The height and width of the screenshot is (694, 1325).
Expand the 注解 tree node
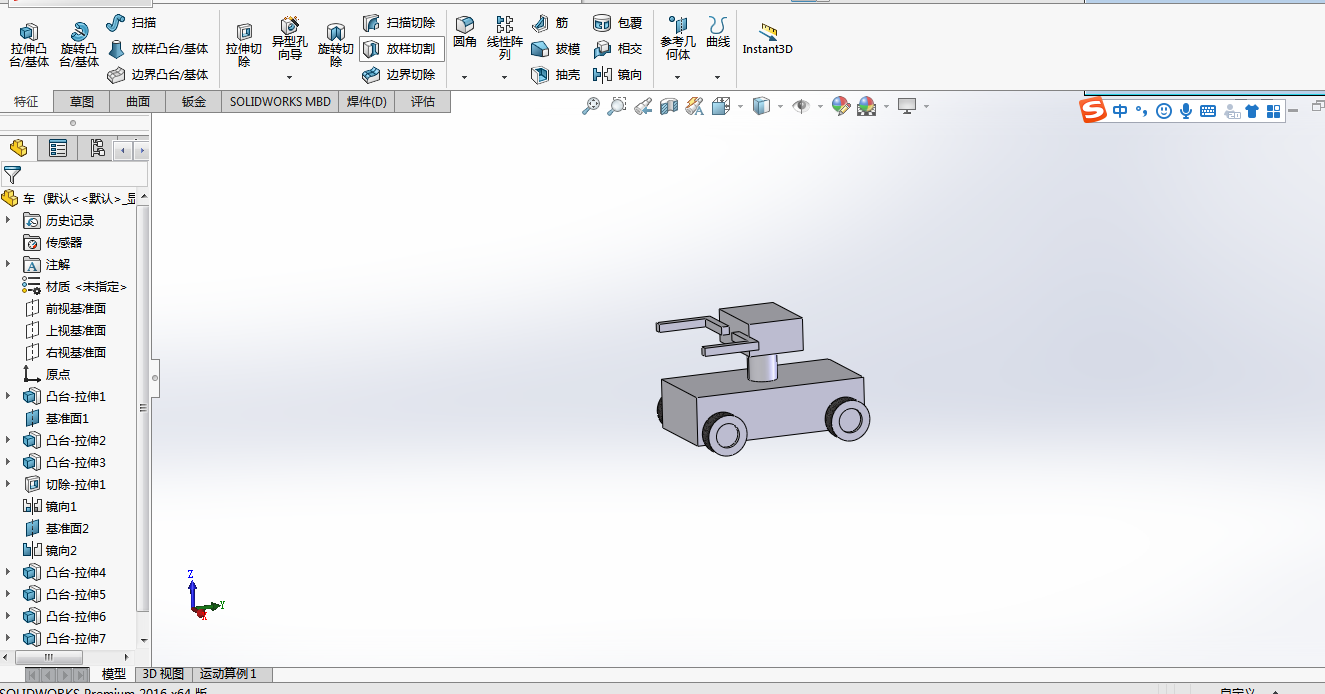9,264
